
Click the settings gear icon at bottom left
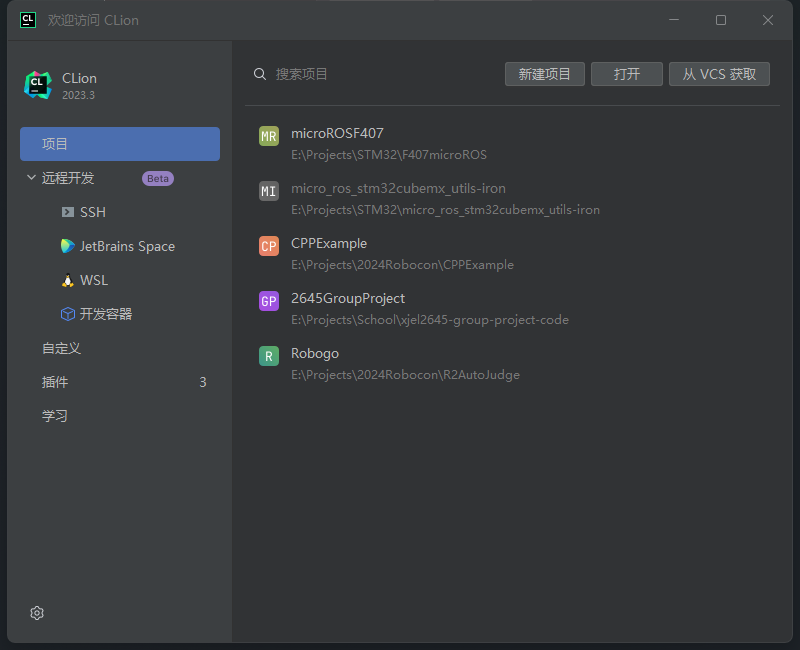37,613
